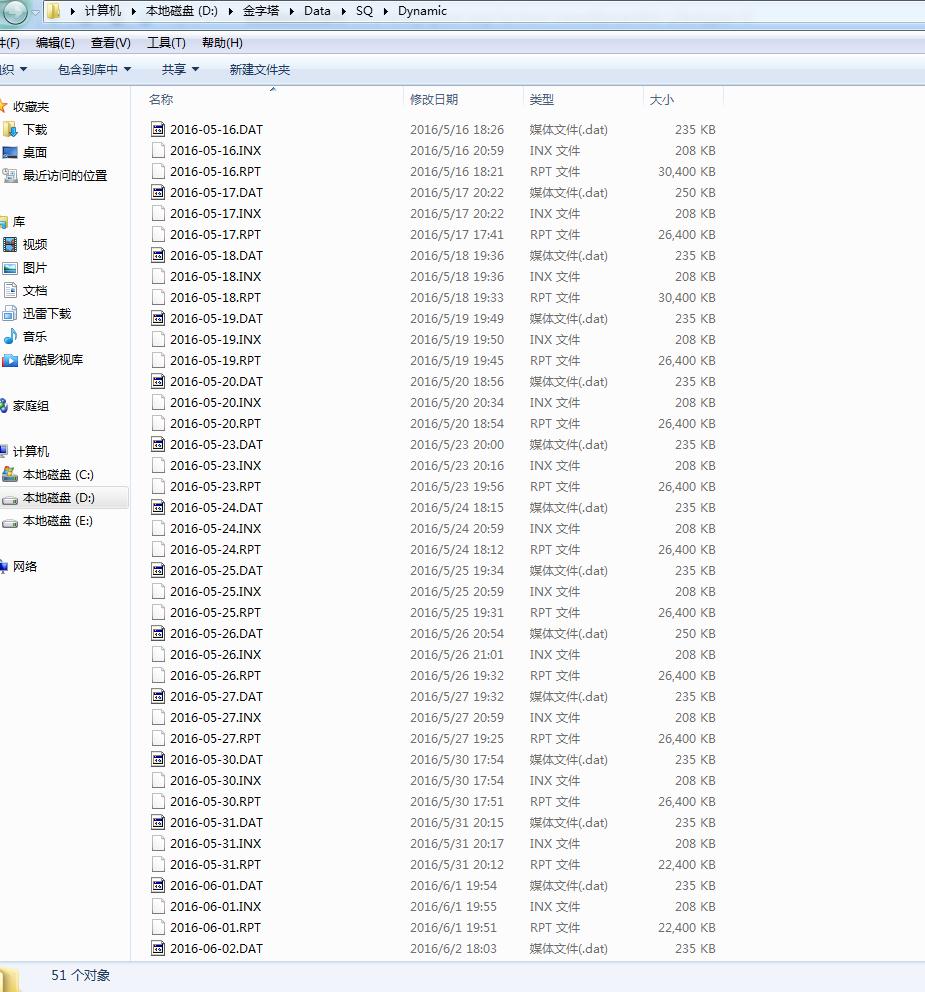
Task: Expand the 共享 dropdown in toolbar
Action: coord(180,69)
